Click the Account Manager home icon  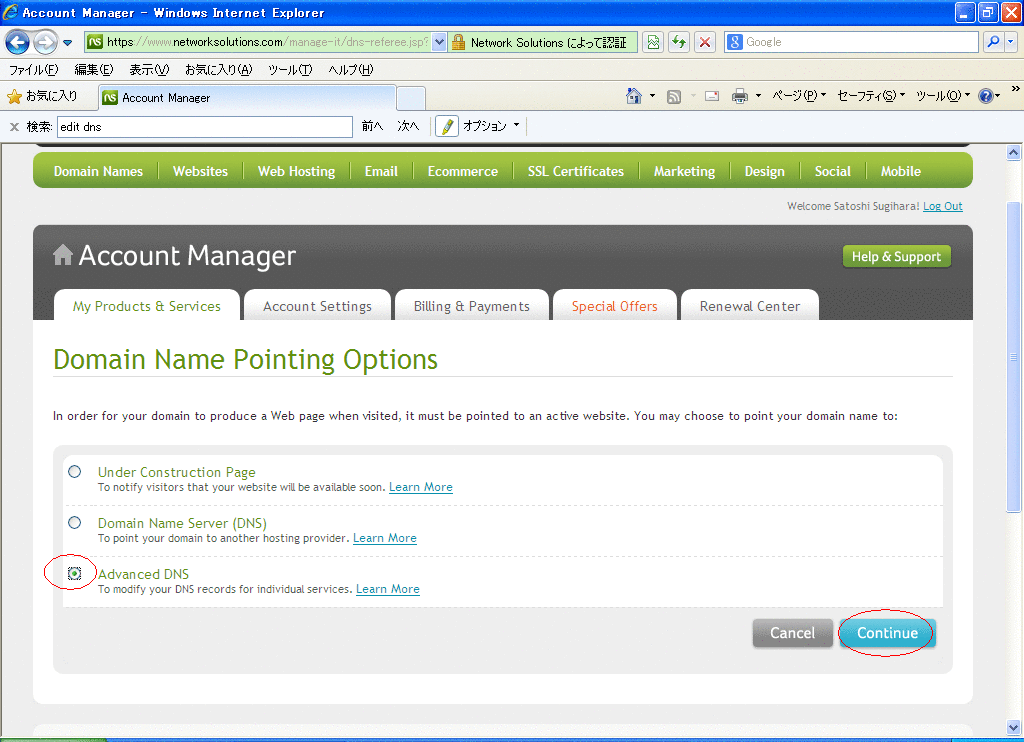click(63, 255)
